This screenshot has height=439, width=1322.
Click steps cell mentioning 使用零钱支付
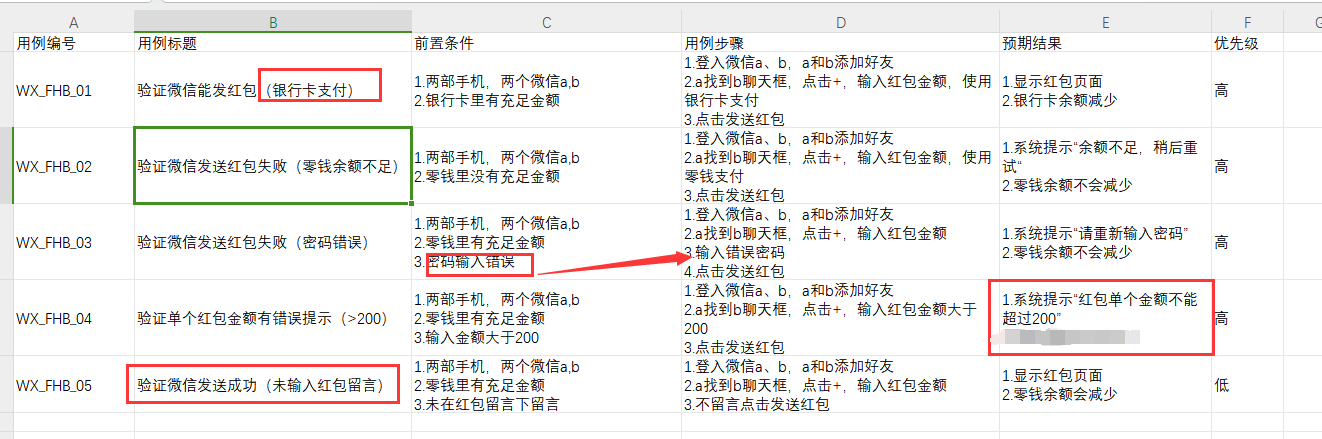click(x=840, y=166)
